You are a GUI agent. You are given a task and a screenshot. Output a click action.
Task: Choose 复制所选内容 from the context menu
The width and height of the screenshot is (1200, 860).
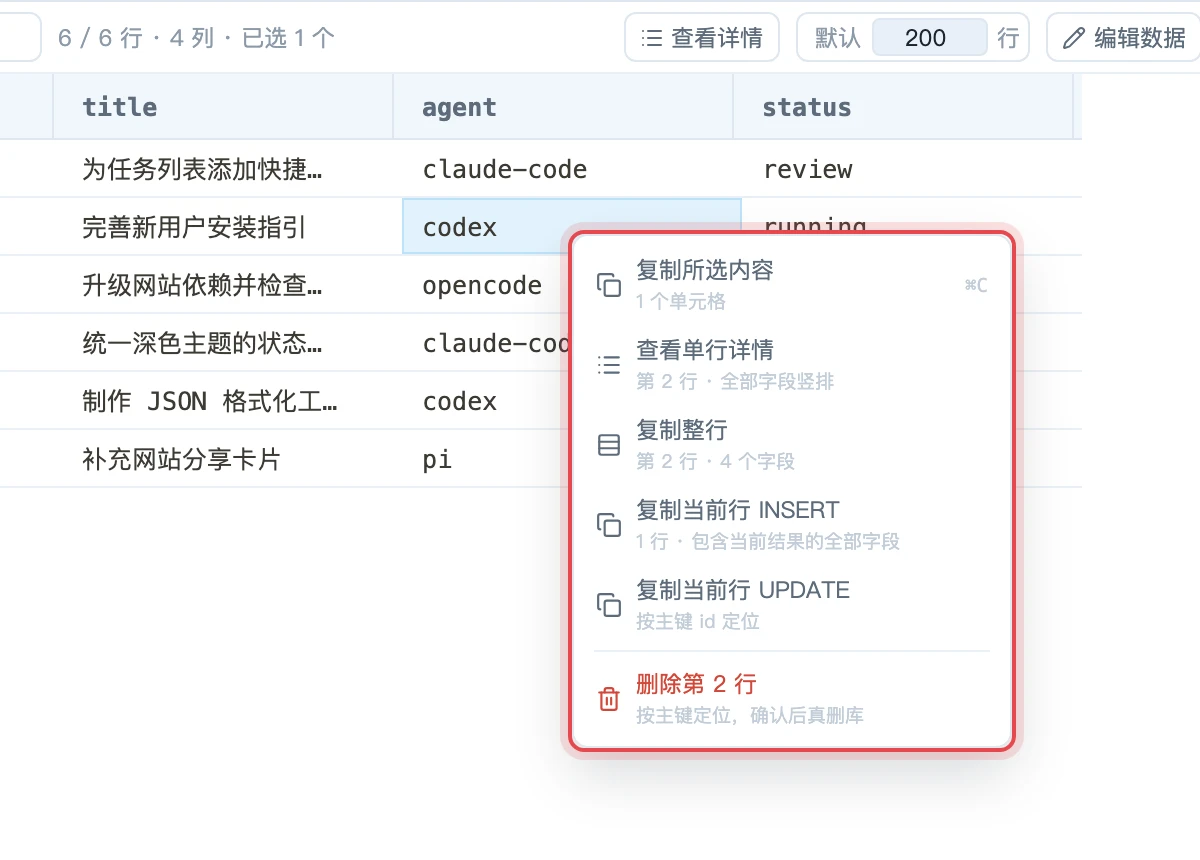792,285
